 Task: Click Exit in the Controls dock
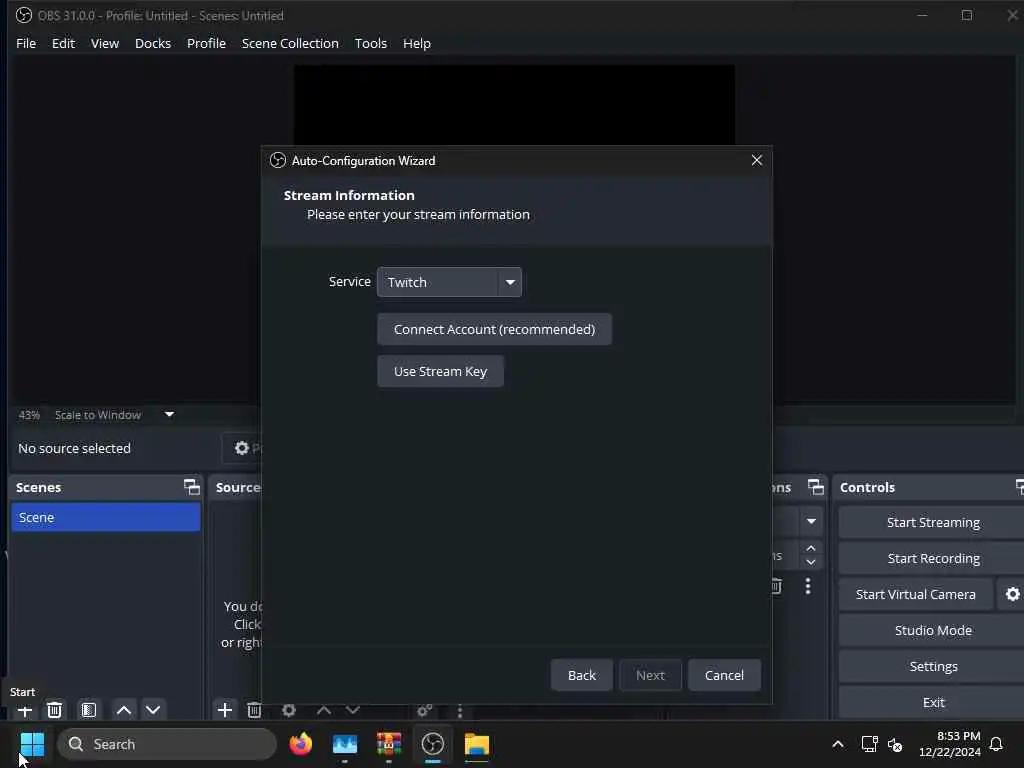click(x=933, y=702)
